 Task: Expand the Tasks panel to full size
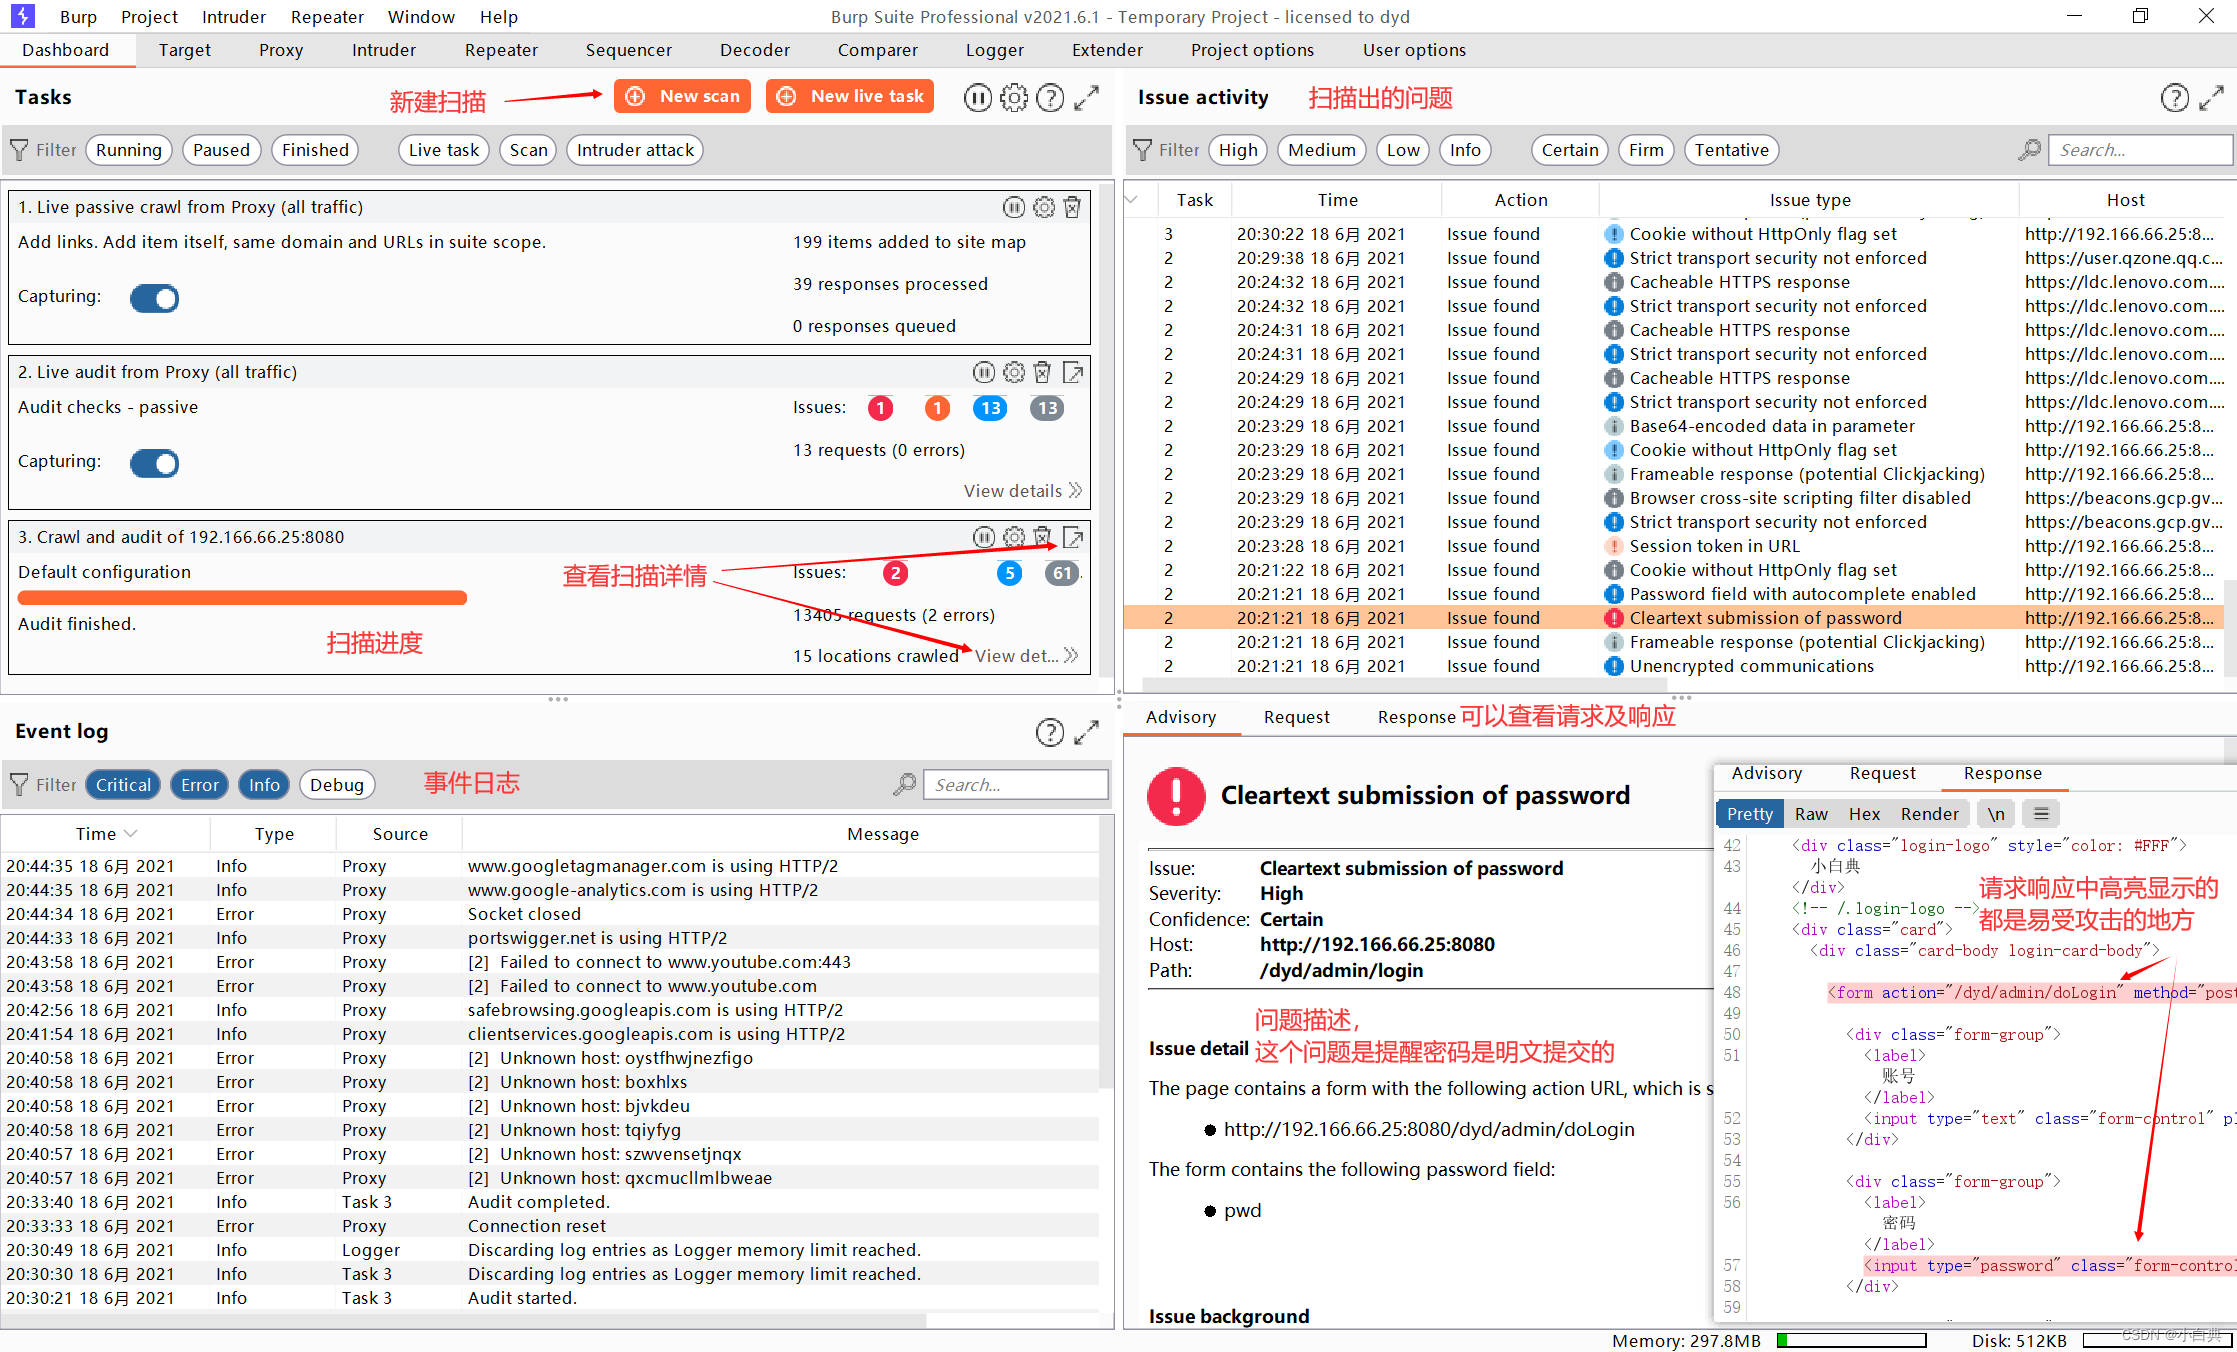[1087, 97]
